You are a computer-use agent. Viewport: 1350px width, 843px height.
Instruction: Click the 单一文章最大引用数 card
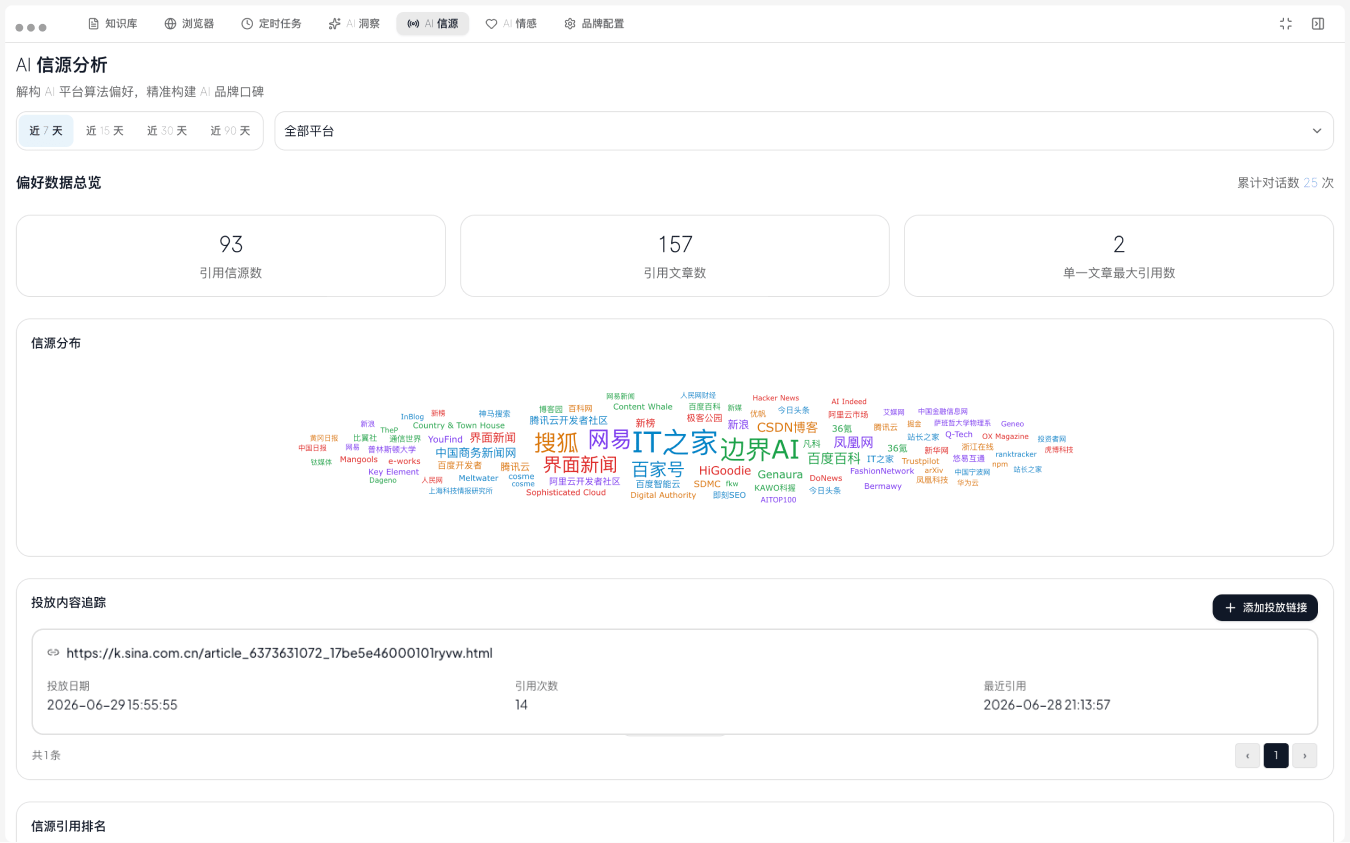pyautogui.click(x=1119, y=256)
